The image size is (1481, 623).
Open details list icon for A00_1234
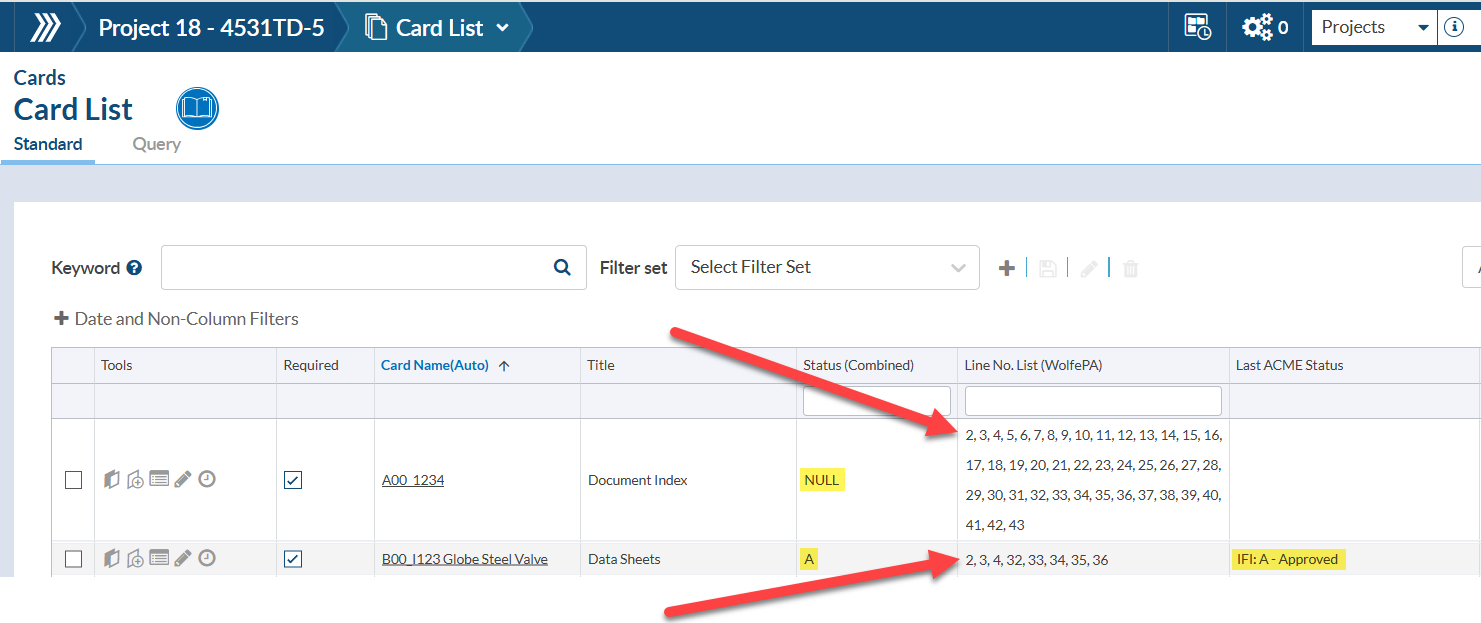pos(159,480)
